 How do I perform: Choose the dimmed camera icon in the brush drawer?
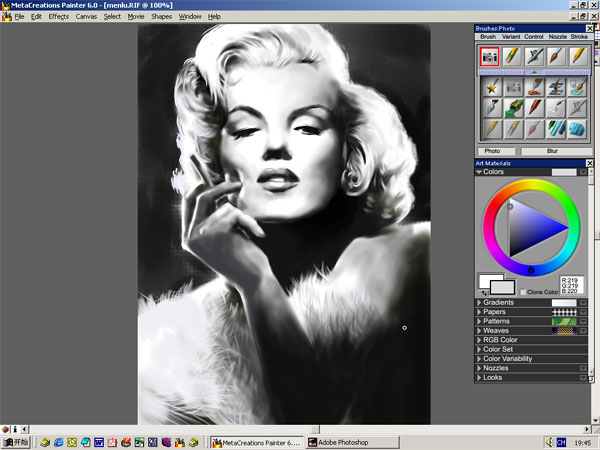click(514, 88)
